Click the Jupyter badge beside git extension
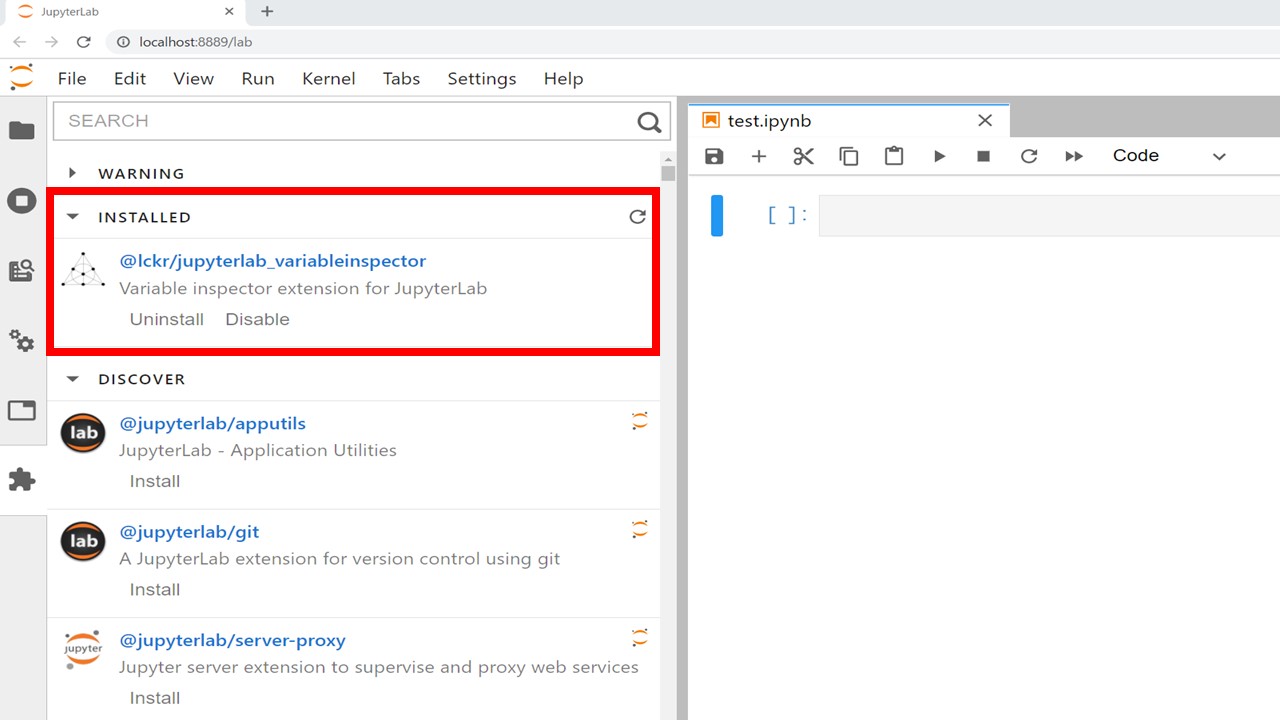 (x=640, y=529)
